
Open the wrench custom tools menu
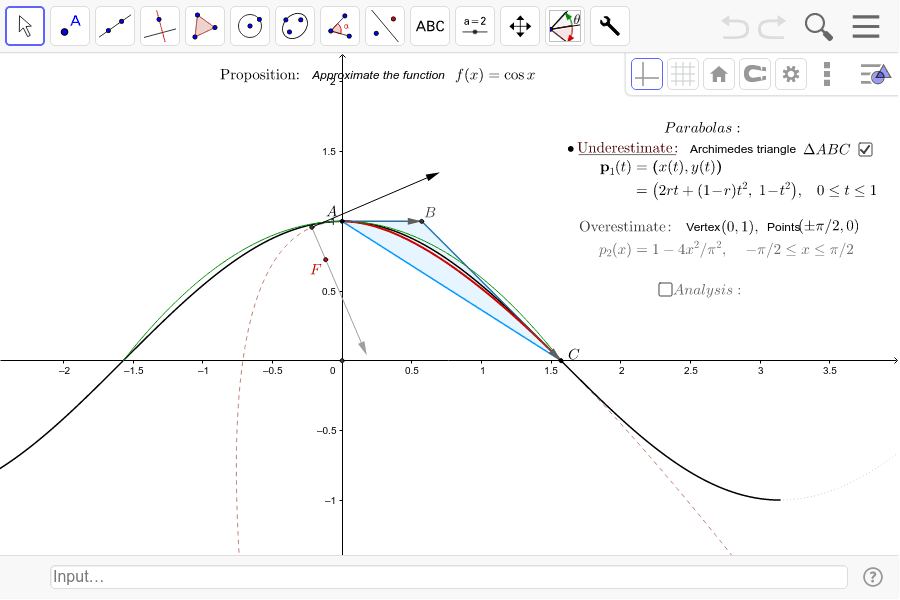pyautogui.click(x=610, y=26)
